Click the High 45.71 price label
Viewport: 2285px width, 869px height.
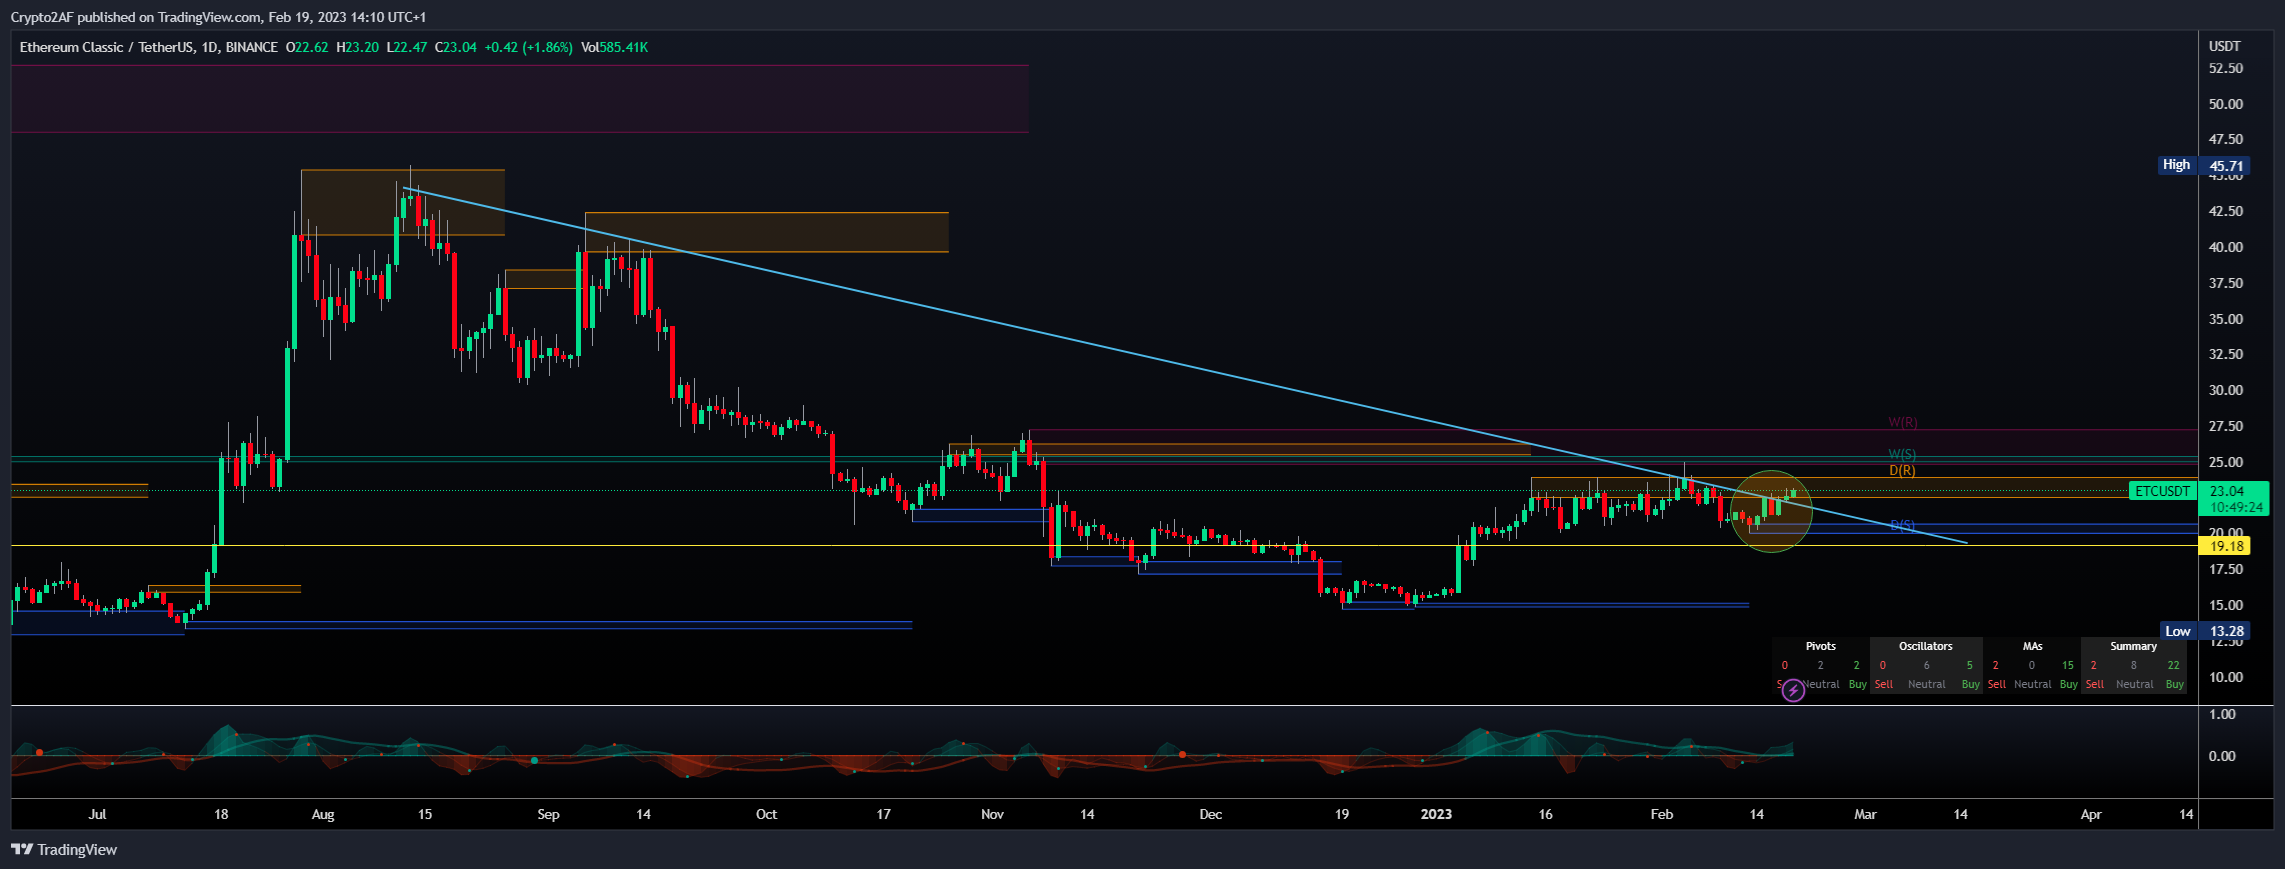tap(2204, 165)
